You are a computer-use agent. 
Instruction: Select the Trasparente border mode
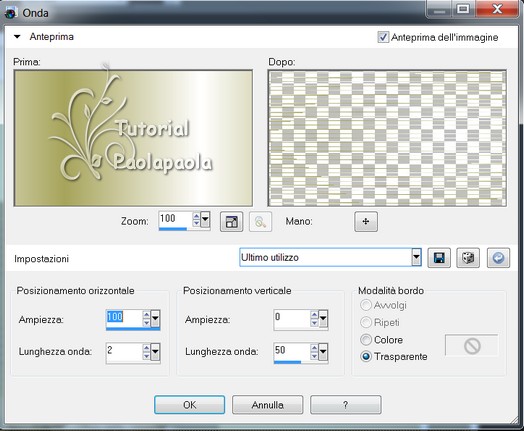(x=366, y=356)
